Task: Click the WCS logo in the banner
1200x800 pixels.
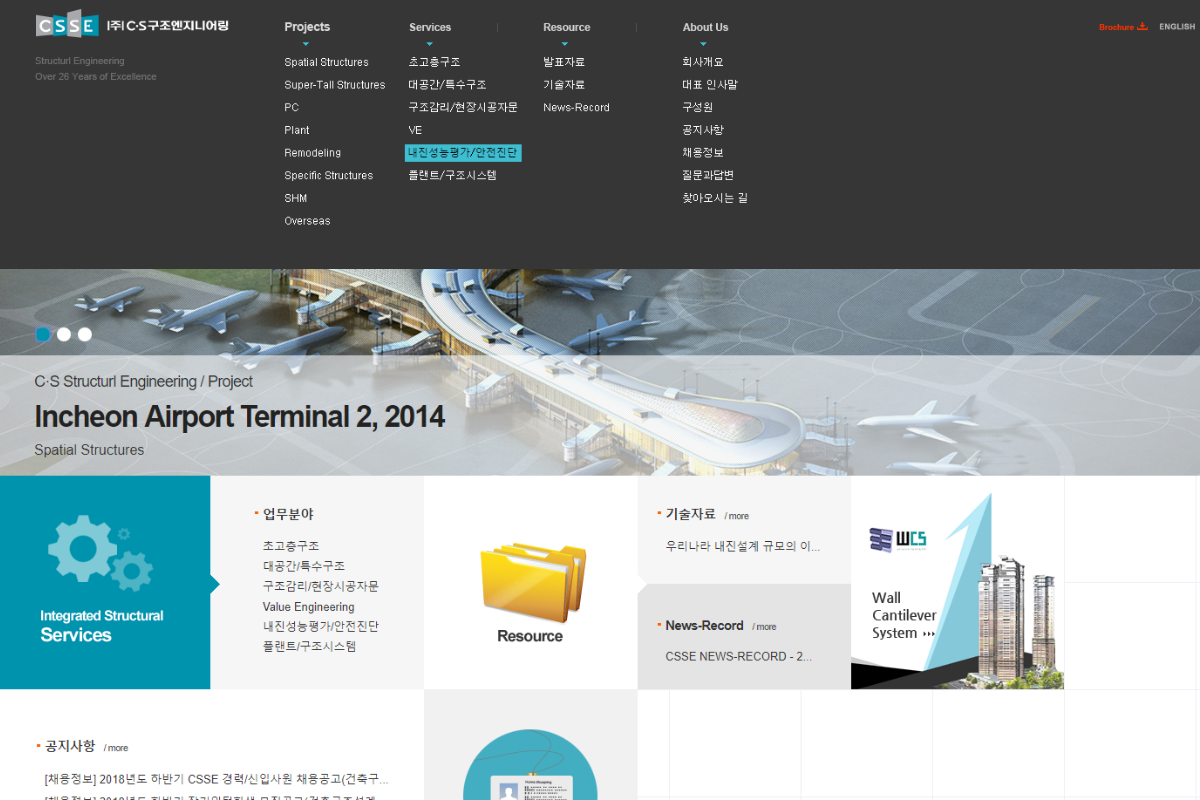Action: [897, 540]
